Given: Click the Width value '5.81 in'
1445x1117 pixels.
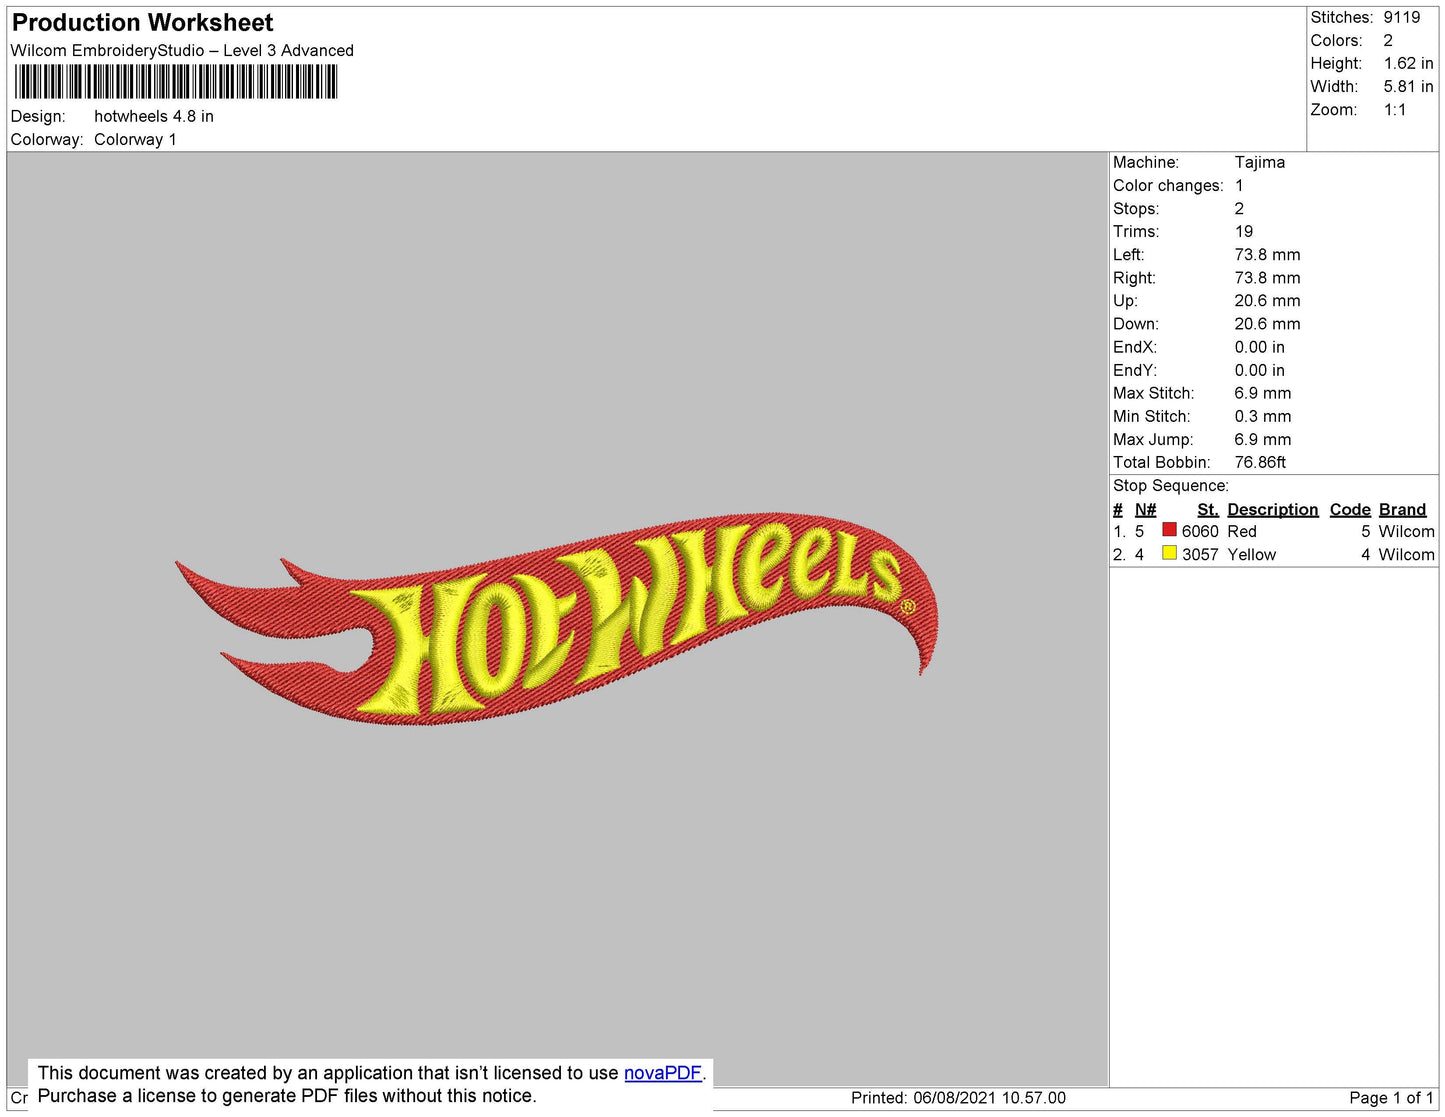Looking at the screenshot, I should (x=1408, y=87).
